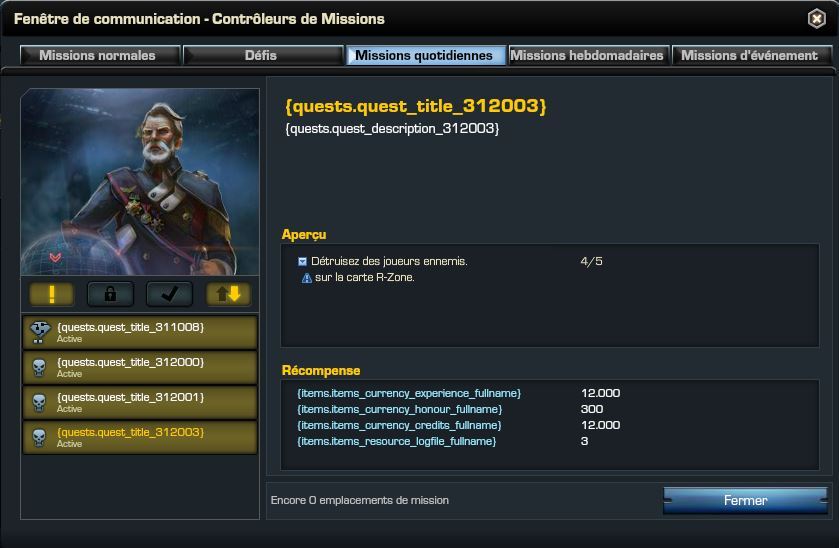Click the warning triangle beside R-Zone condition
This screenshot has height=548, width=839.
[307, 278]
